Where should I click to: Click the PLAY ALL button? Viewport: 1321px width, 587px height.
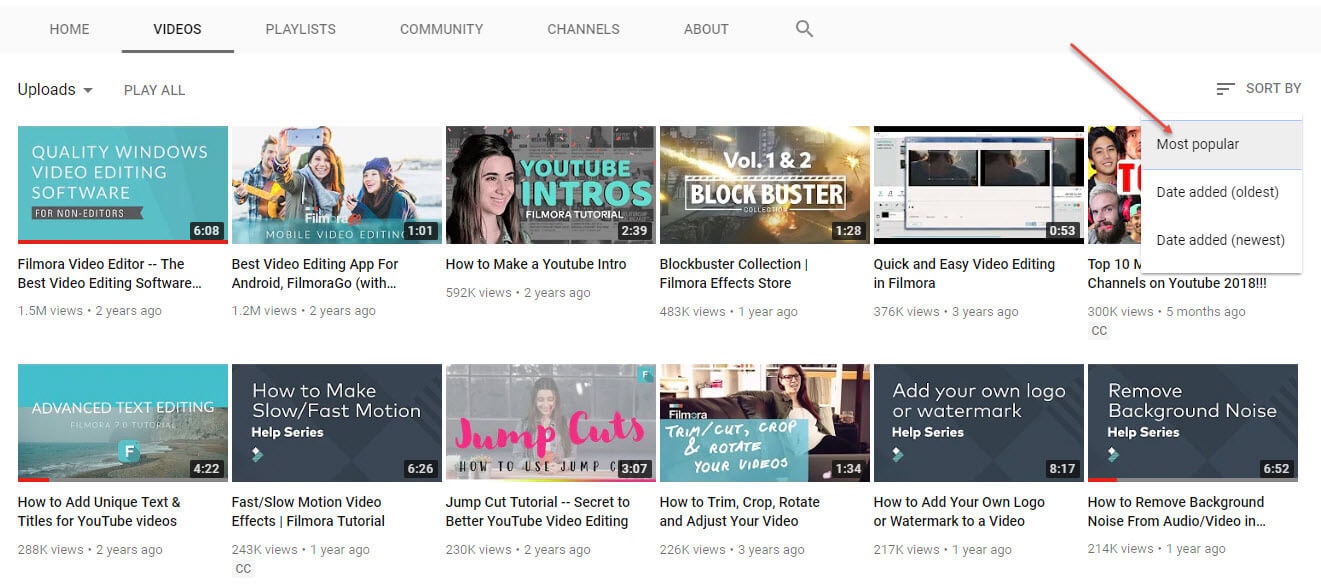[155, 90]
